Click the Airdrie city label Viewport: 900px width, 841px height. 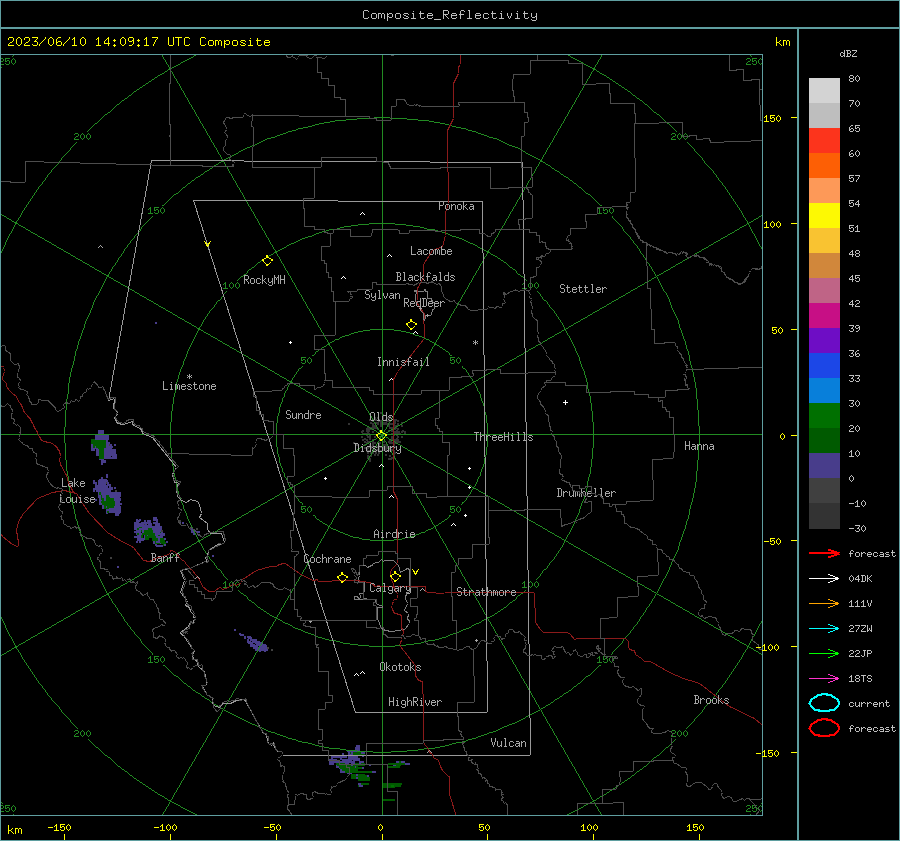(394, 534)
